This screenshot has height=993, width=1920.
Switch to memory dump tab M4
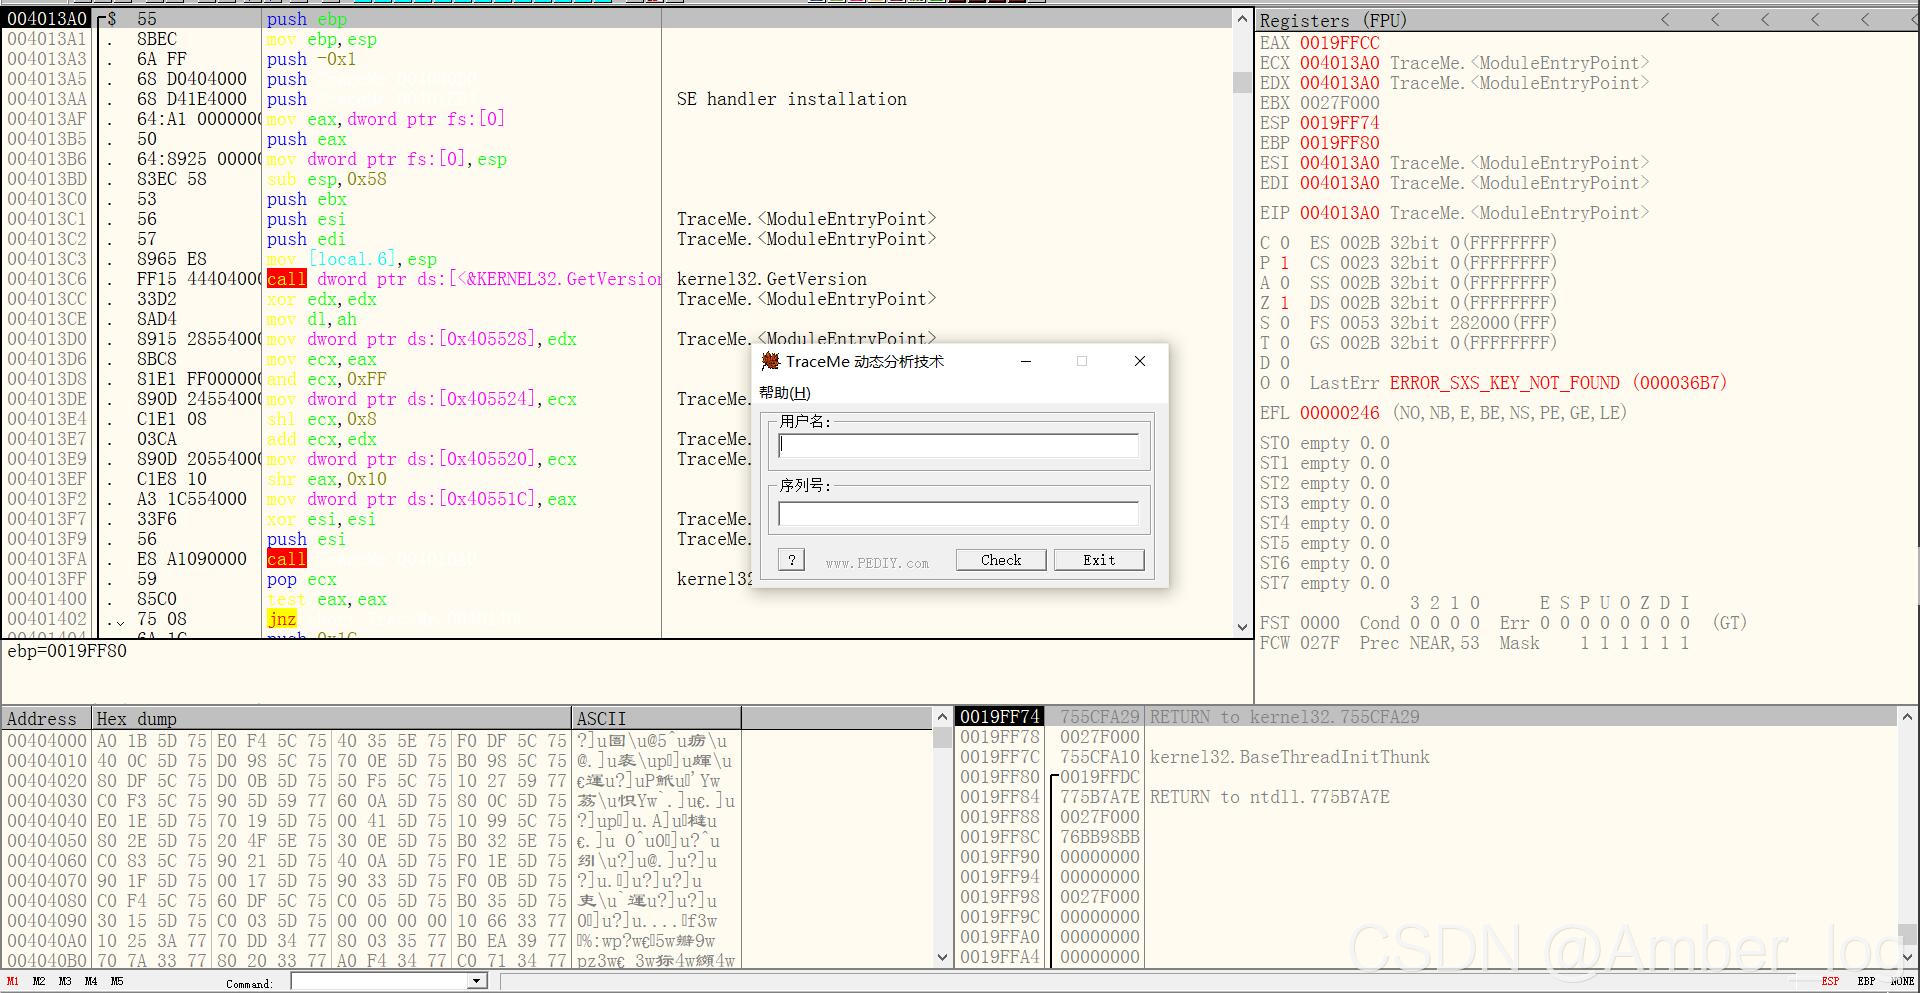[x=91, y=981]
